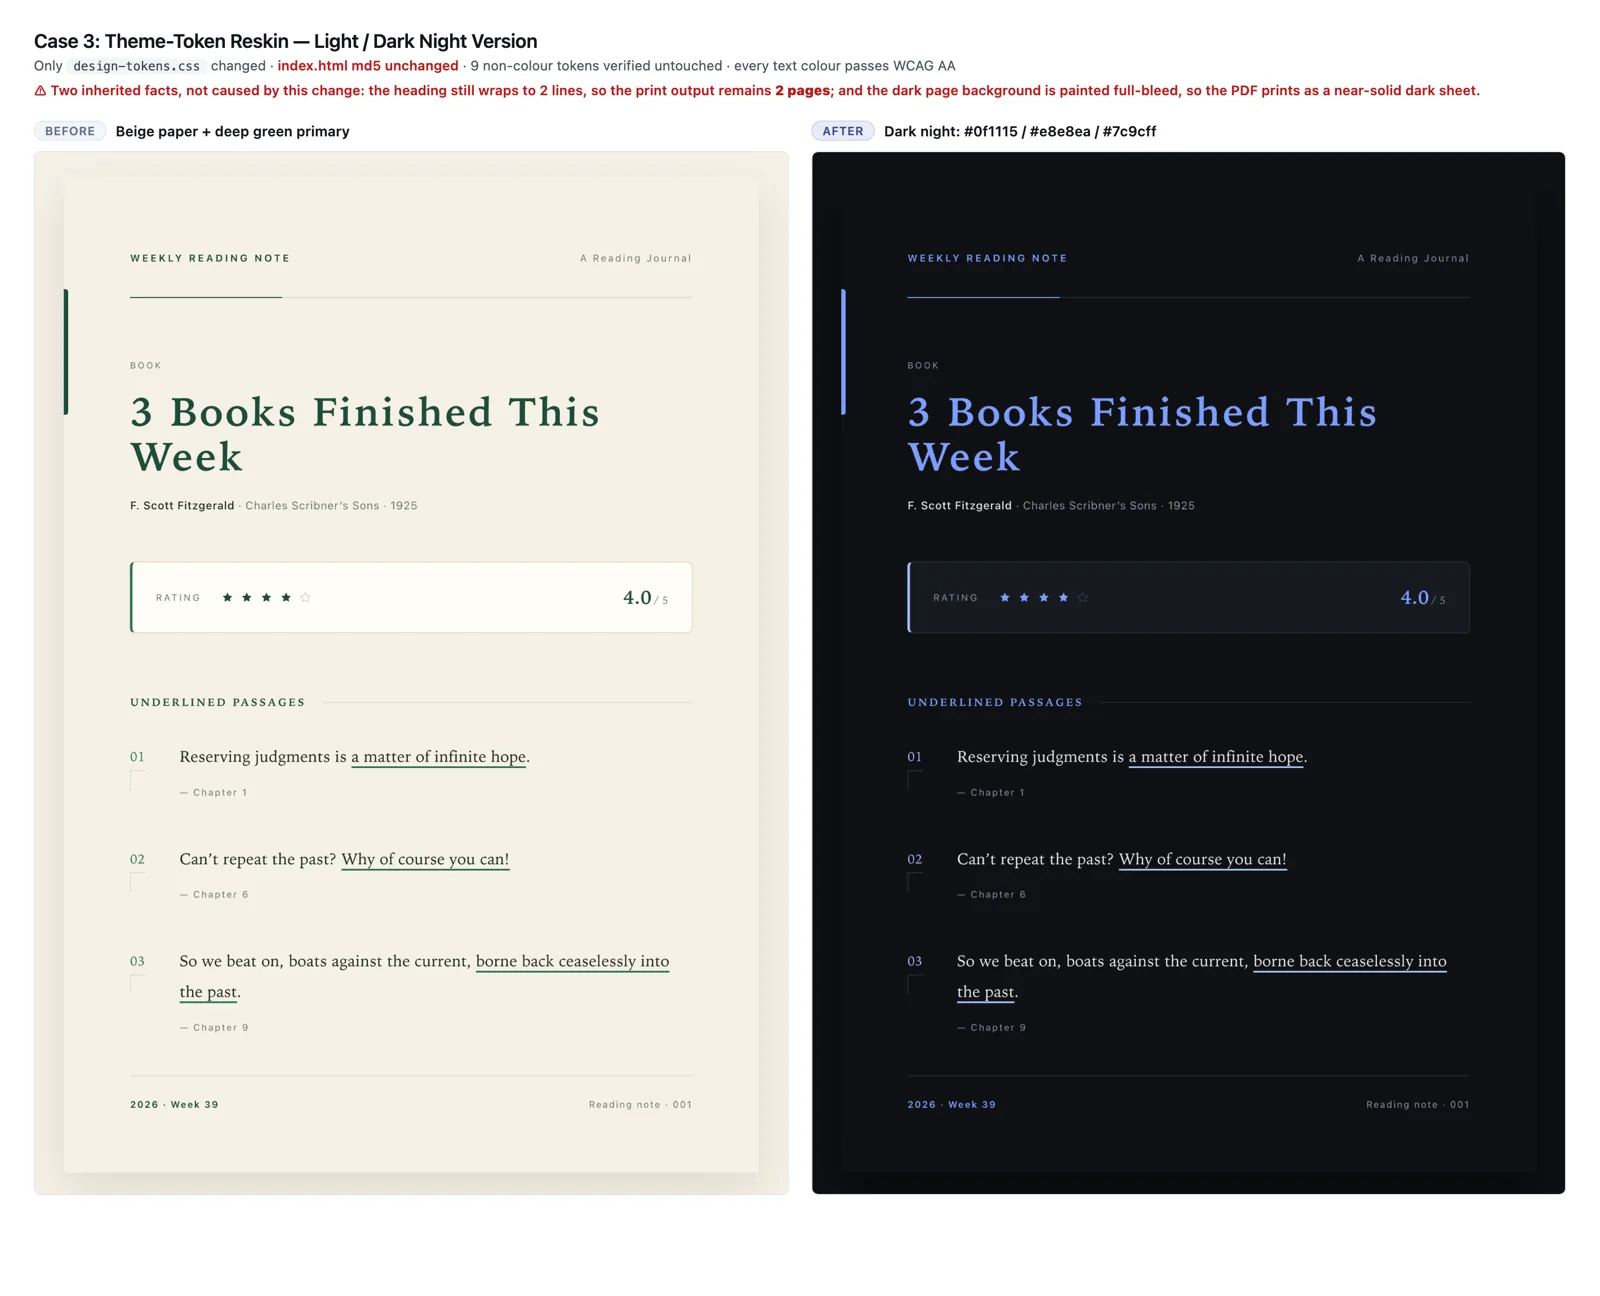Click "A Reading Journal" in light page

(636, 258)
